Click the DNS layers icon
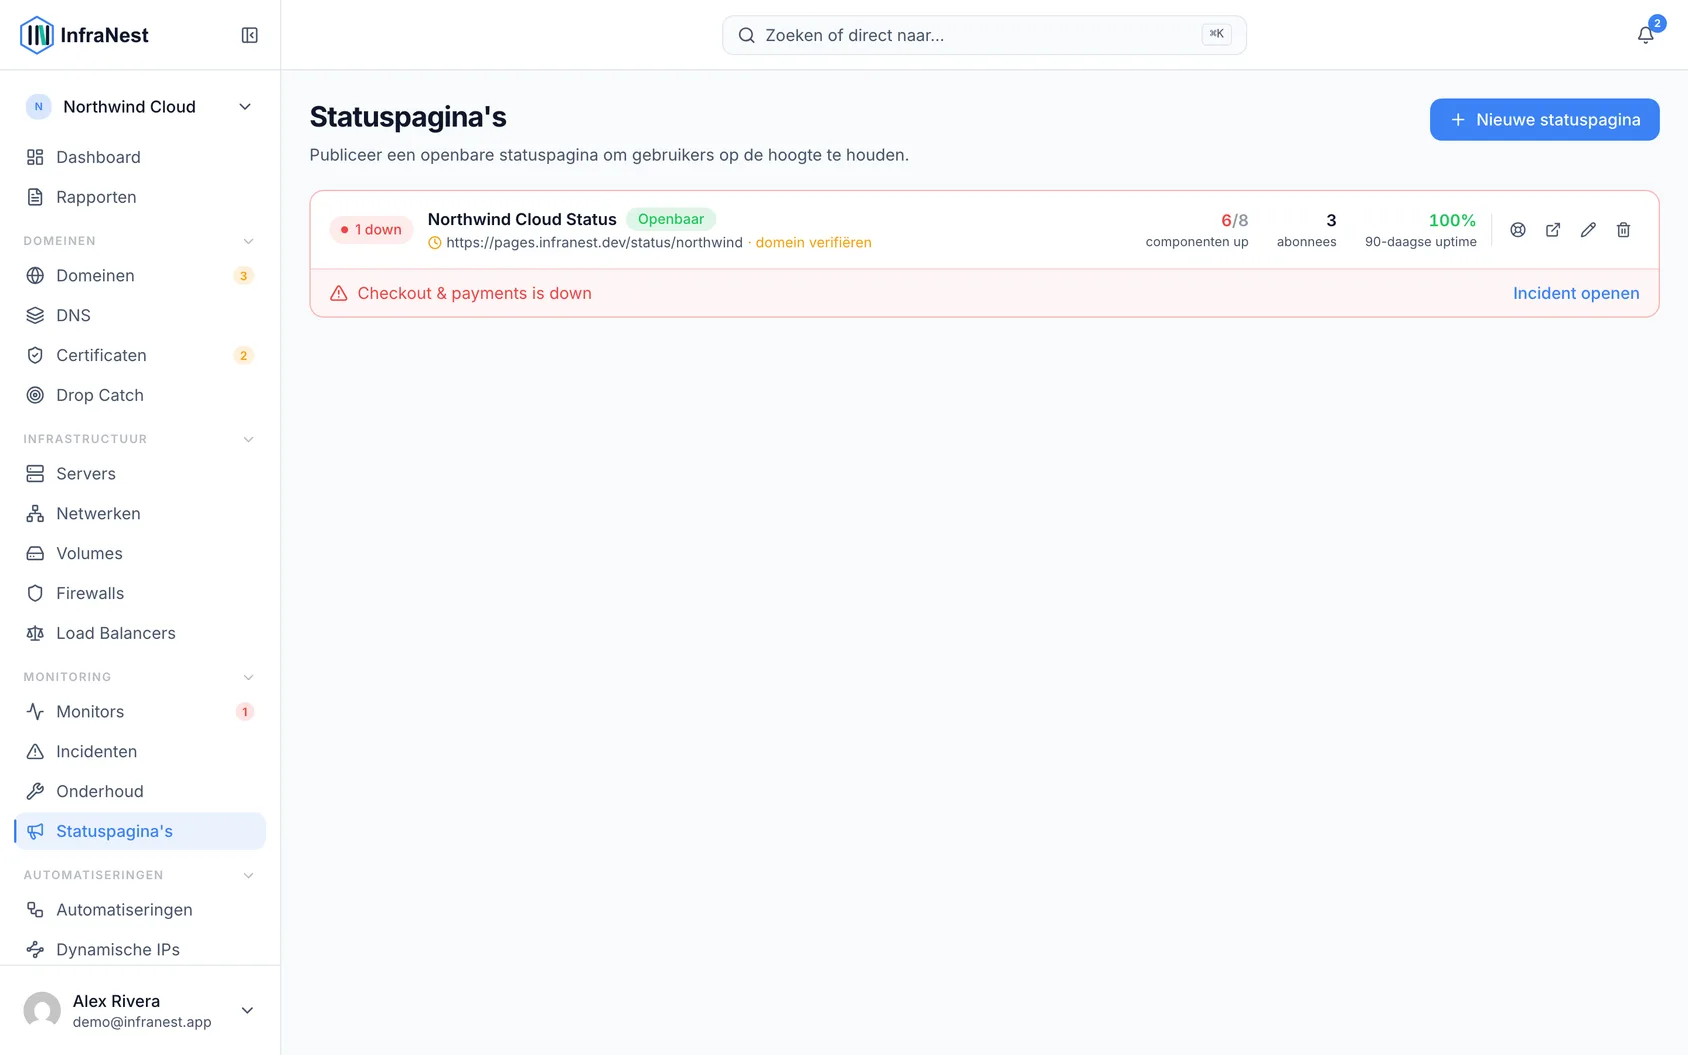 click(35, 315)
